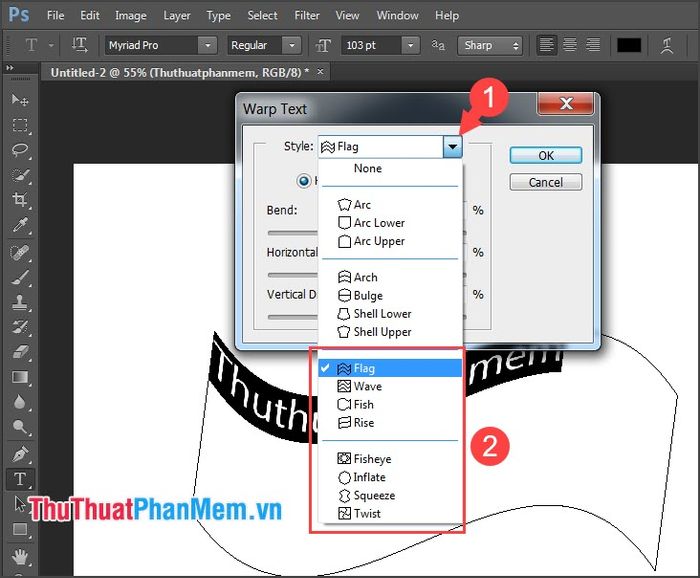
Task: Toggle text orientation icon in options bar
Action: (80, 45)
